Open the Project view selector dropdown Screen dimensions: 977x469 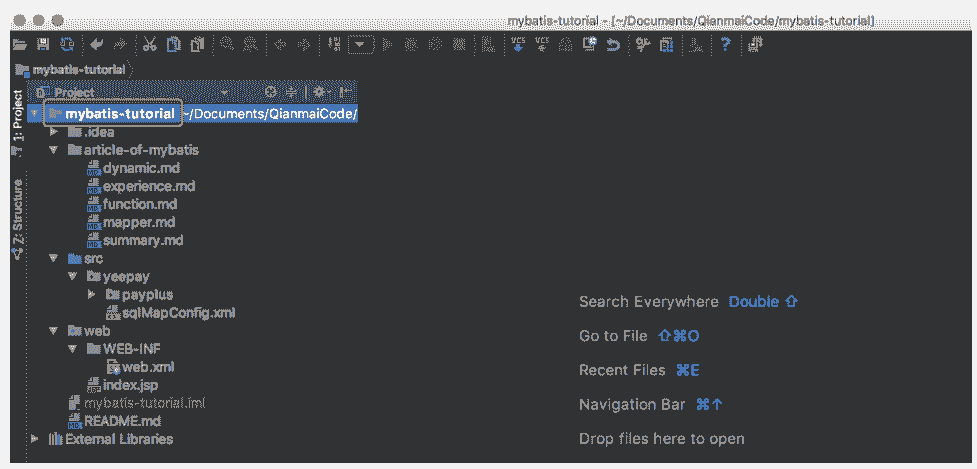[225, 92]
